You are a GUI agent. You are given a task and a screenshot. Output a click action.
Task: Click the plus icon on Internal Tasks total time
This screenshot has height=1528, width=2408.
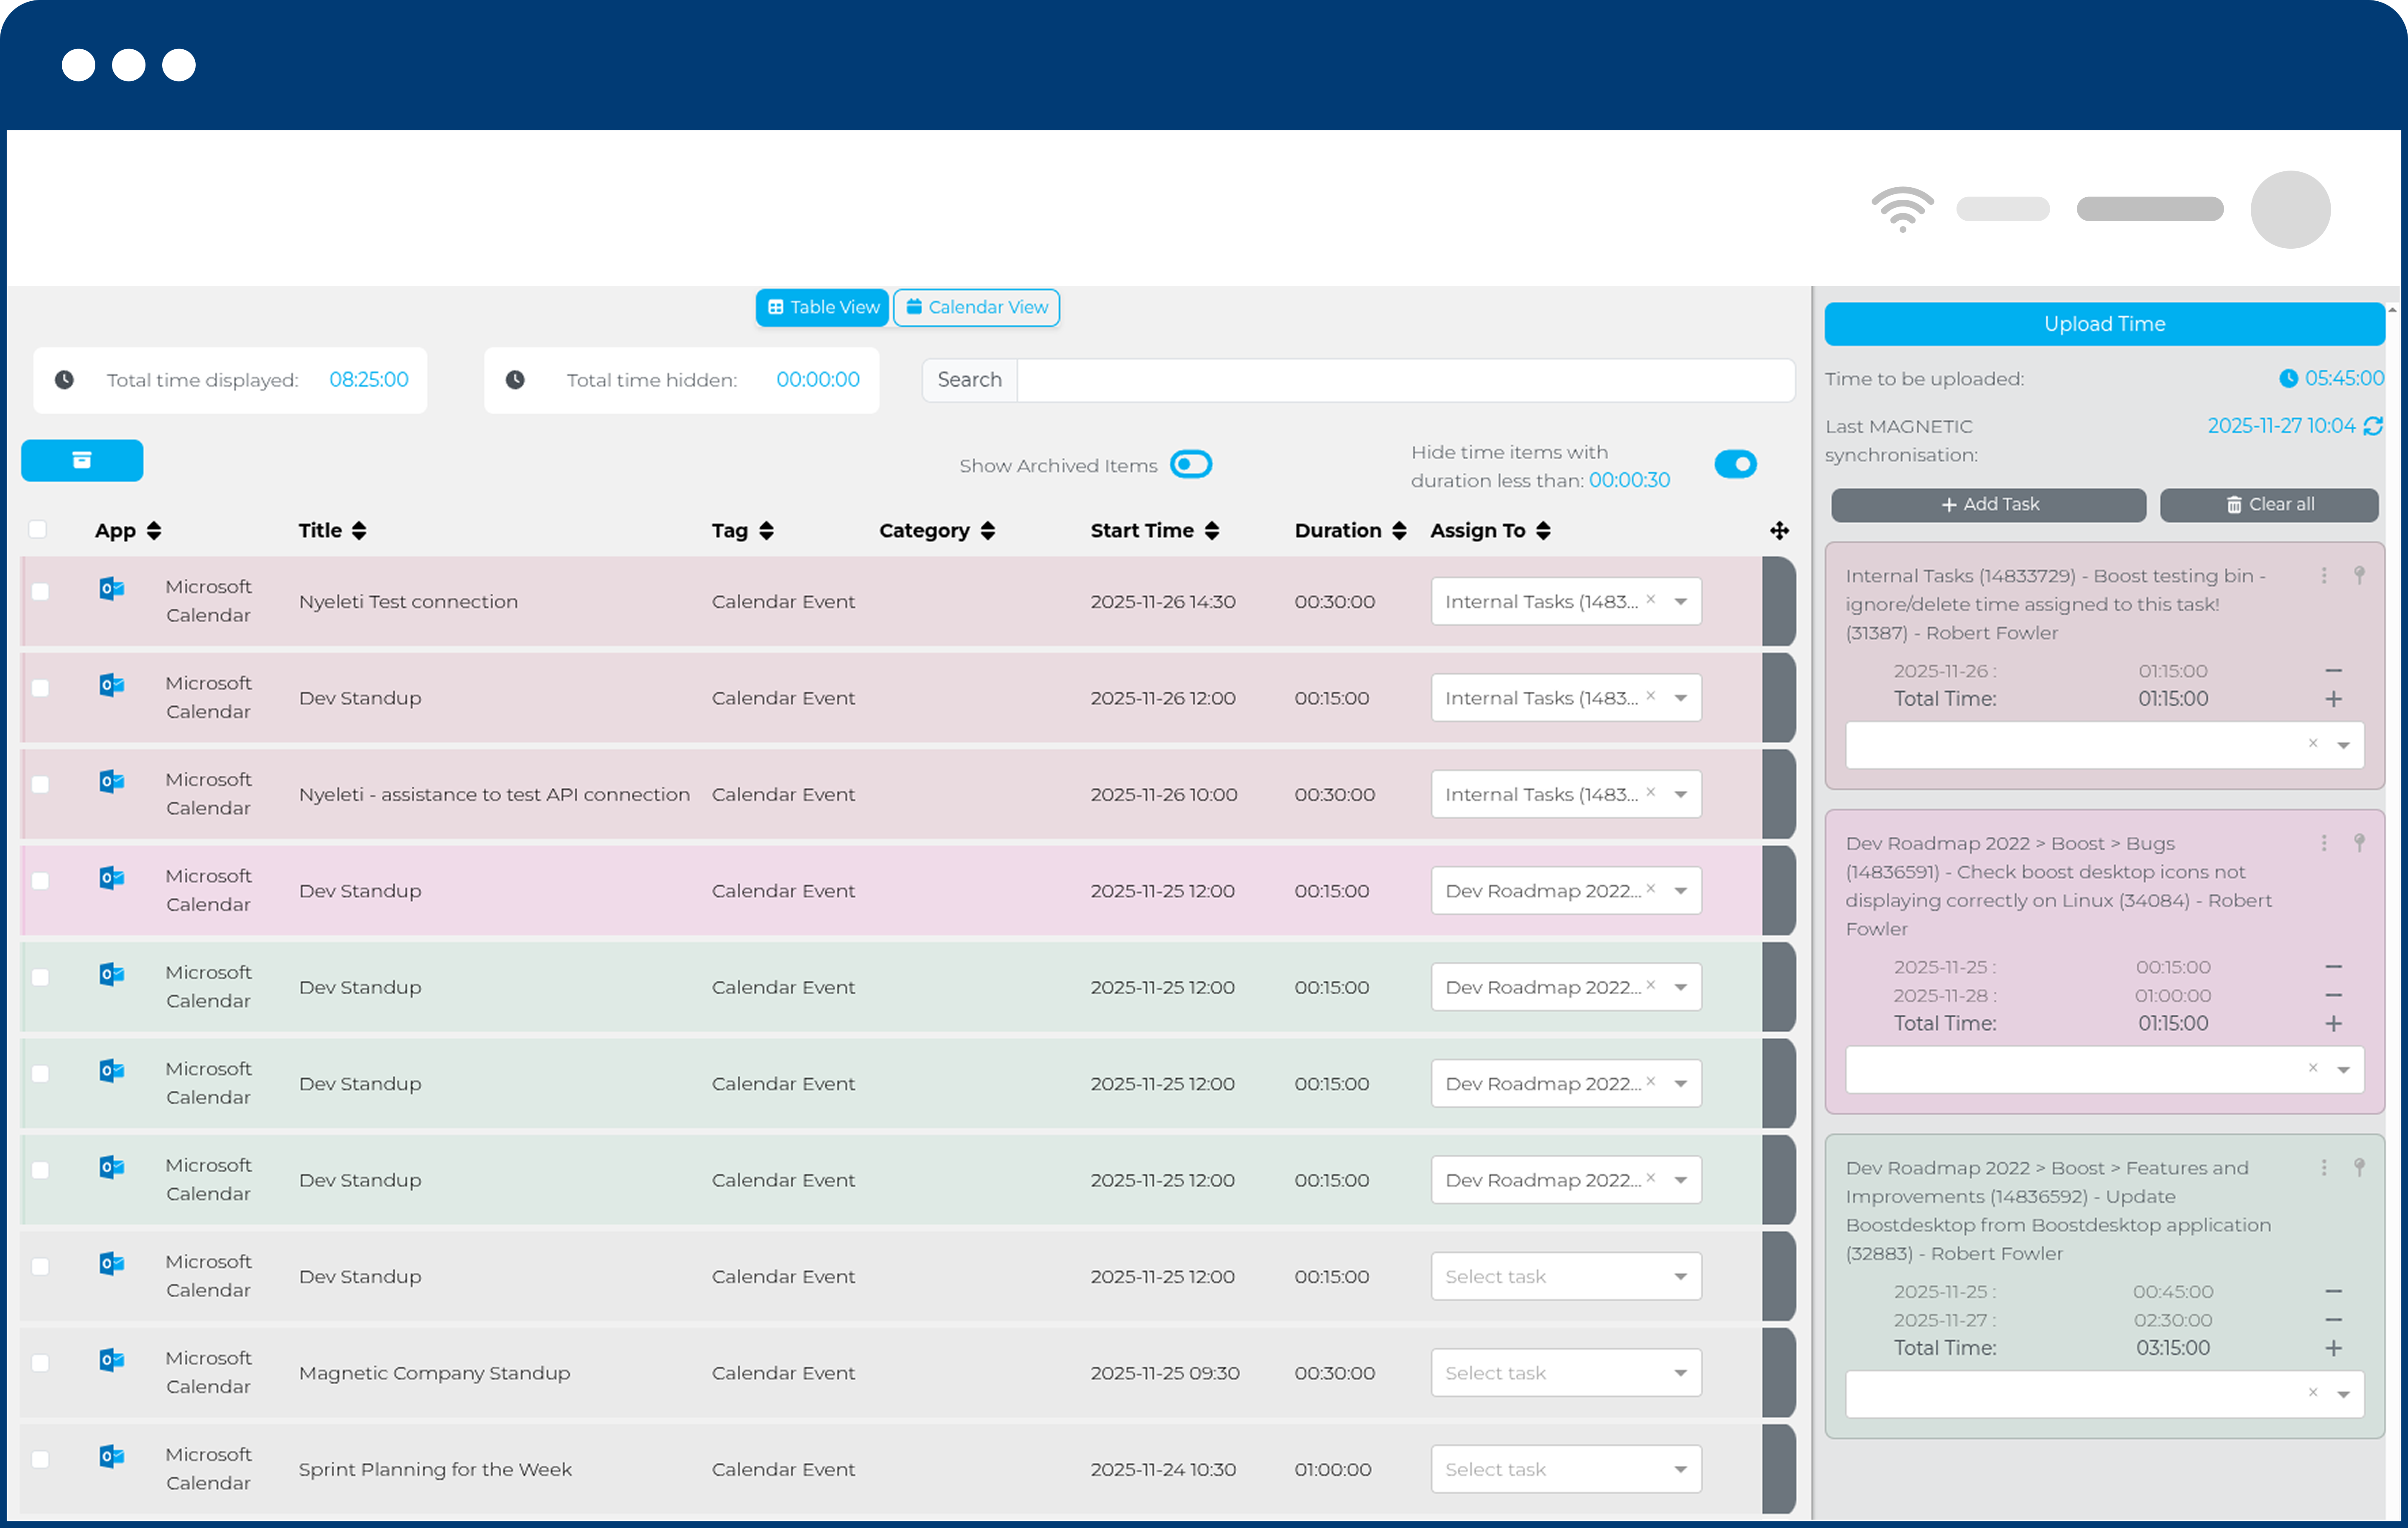point(2333,699)
